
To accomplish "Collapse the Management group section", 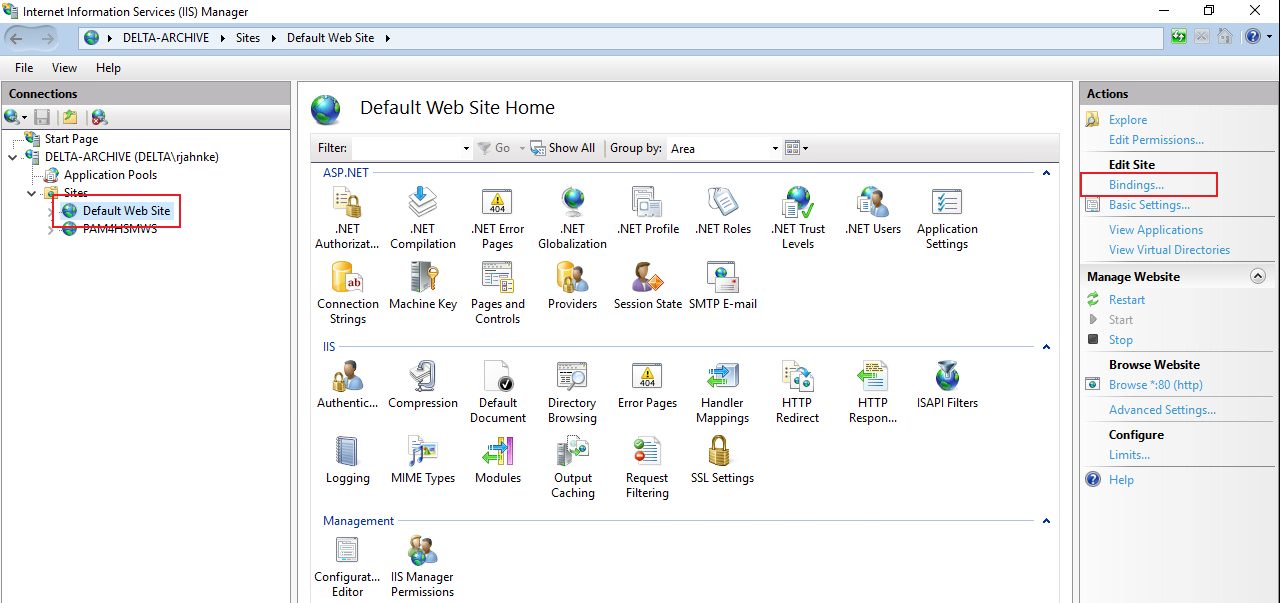I will click(1046, 521).
